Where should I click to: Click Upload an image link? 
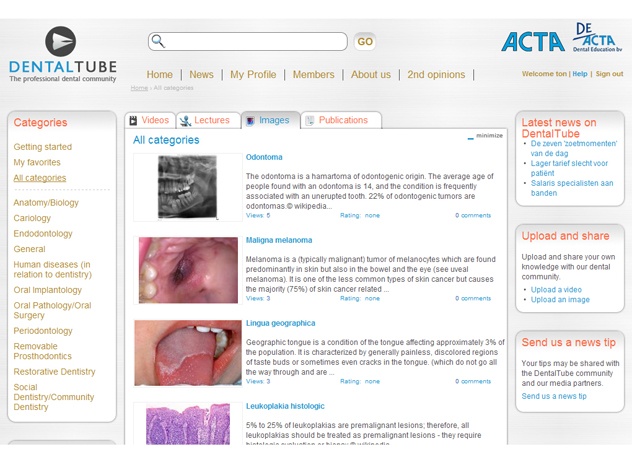pos(560,300)
